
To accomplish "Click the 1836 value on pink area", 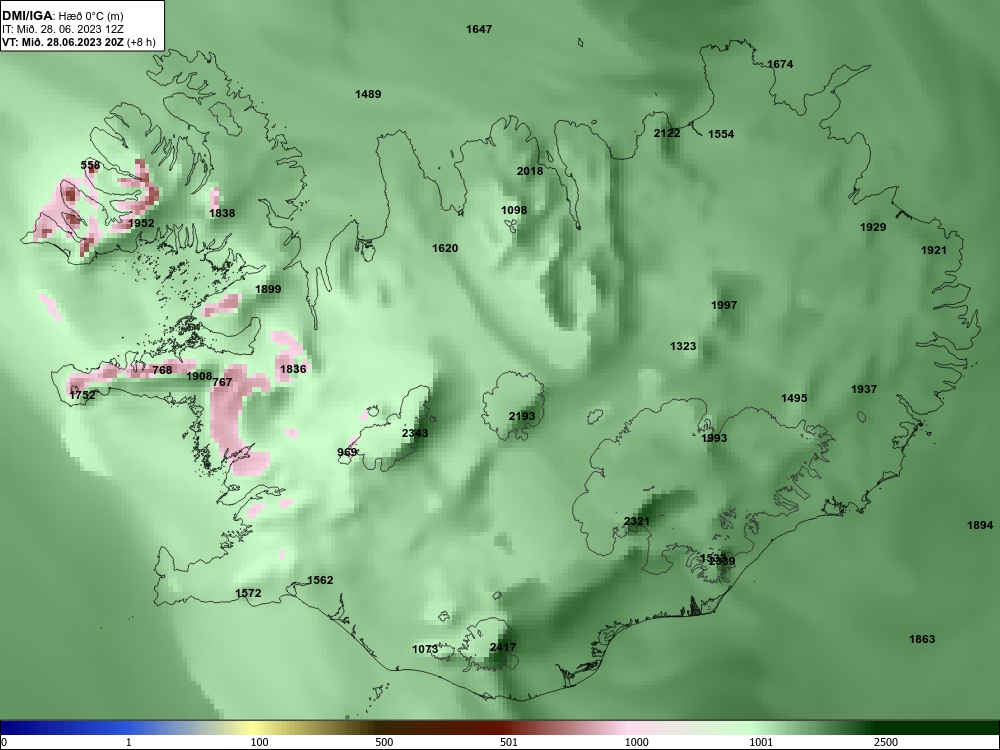I will [293, 369].
